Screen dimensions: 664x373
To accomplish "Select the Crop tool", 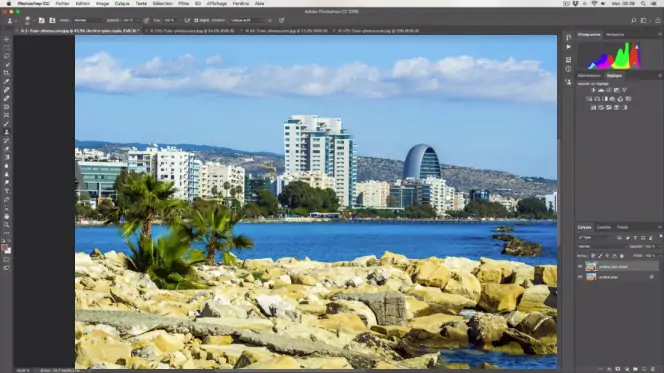I will [x=6, y=73].
